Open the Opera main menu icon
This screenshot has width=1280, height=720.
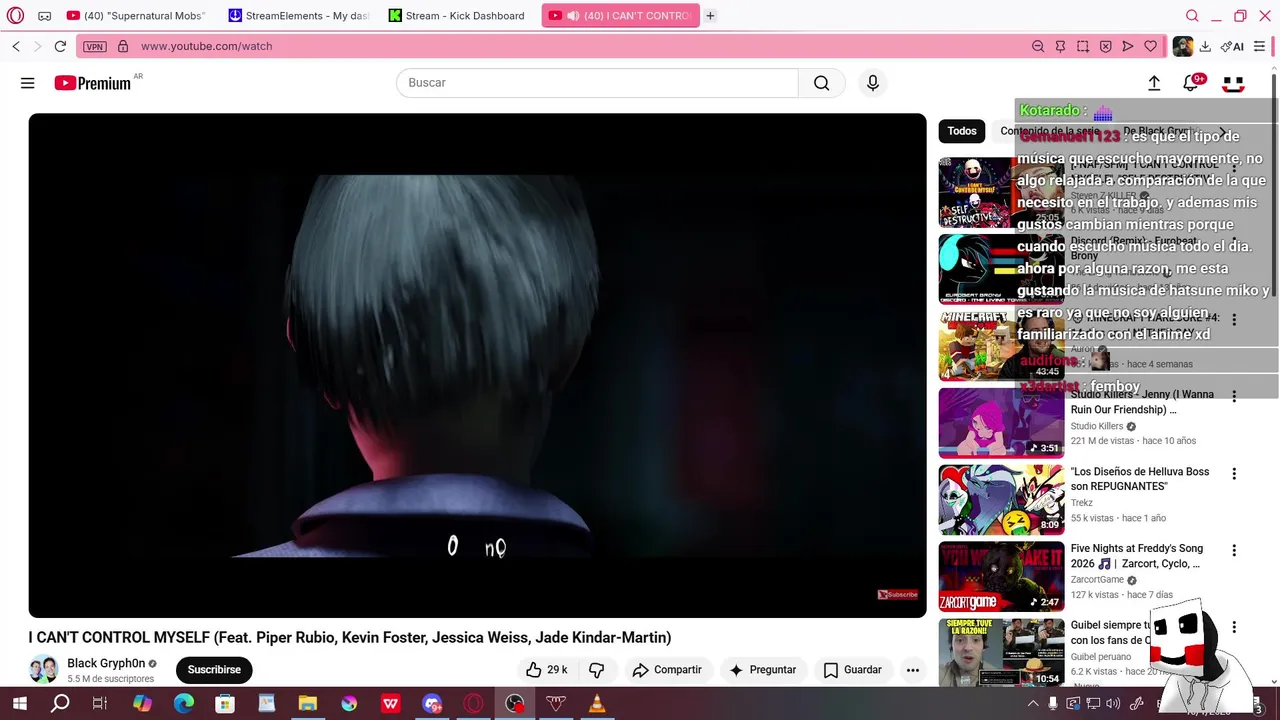coord(15,16)
